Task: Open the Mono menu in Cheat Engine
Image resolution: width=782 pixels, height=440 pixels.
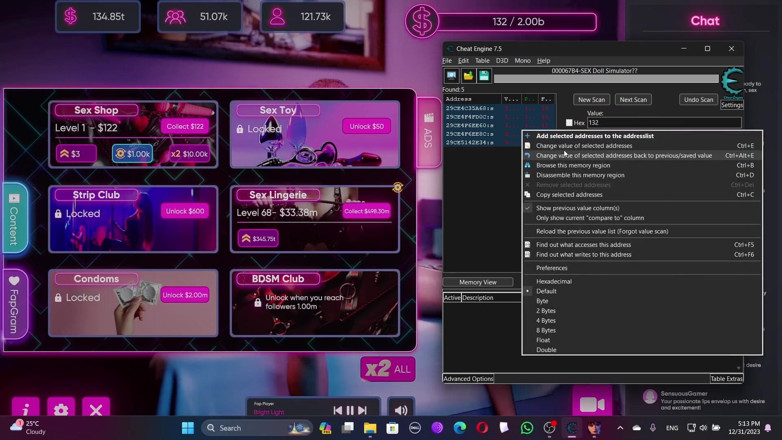Action: [522, 61]
